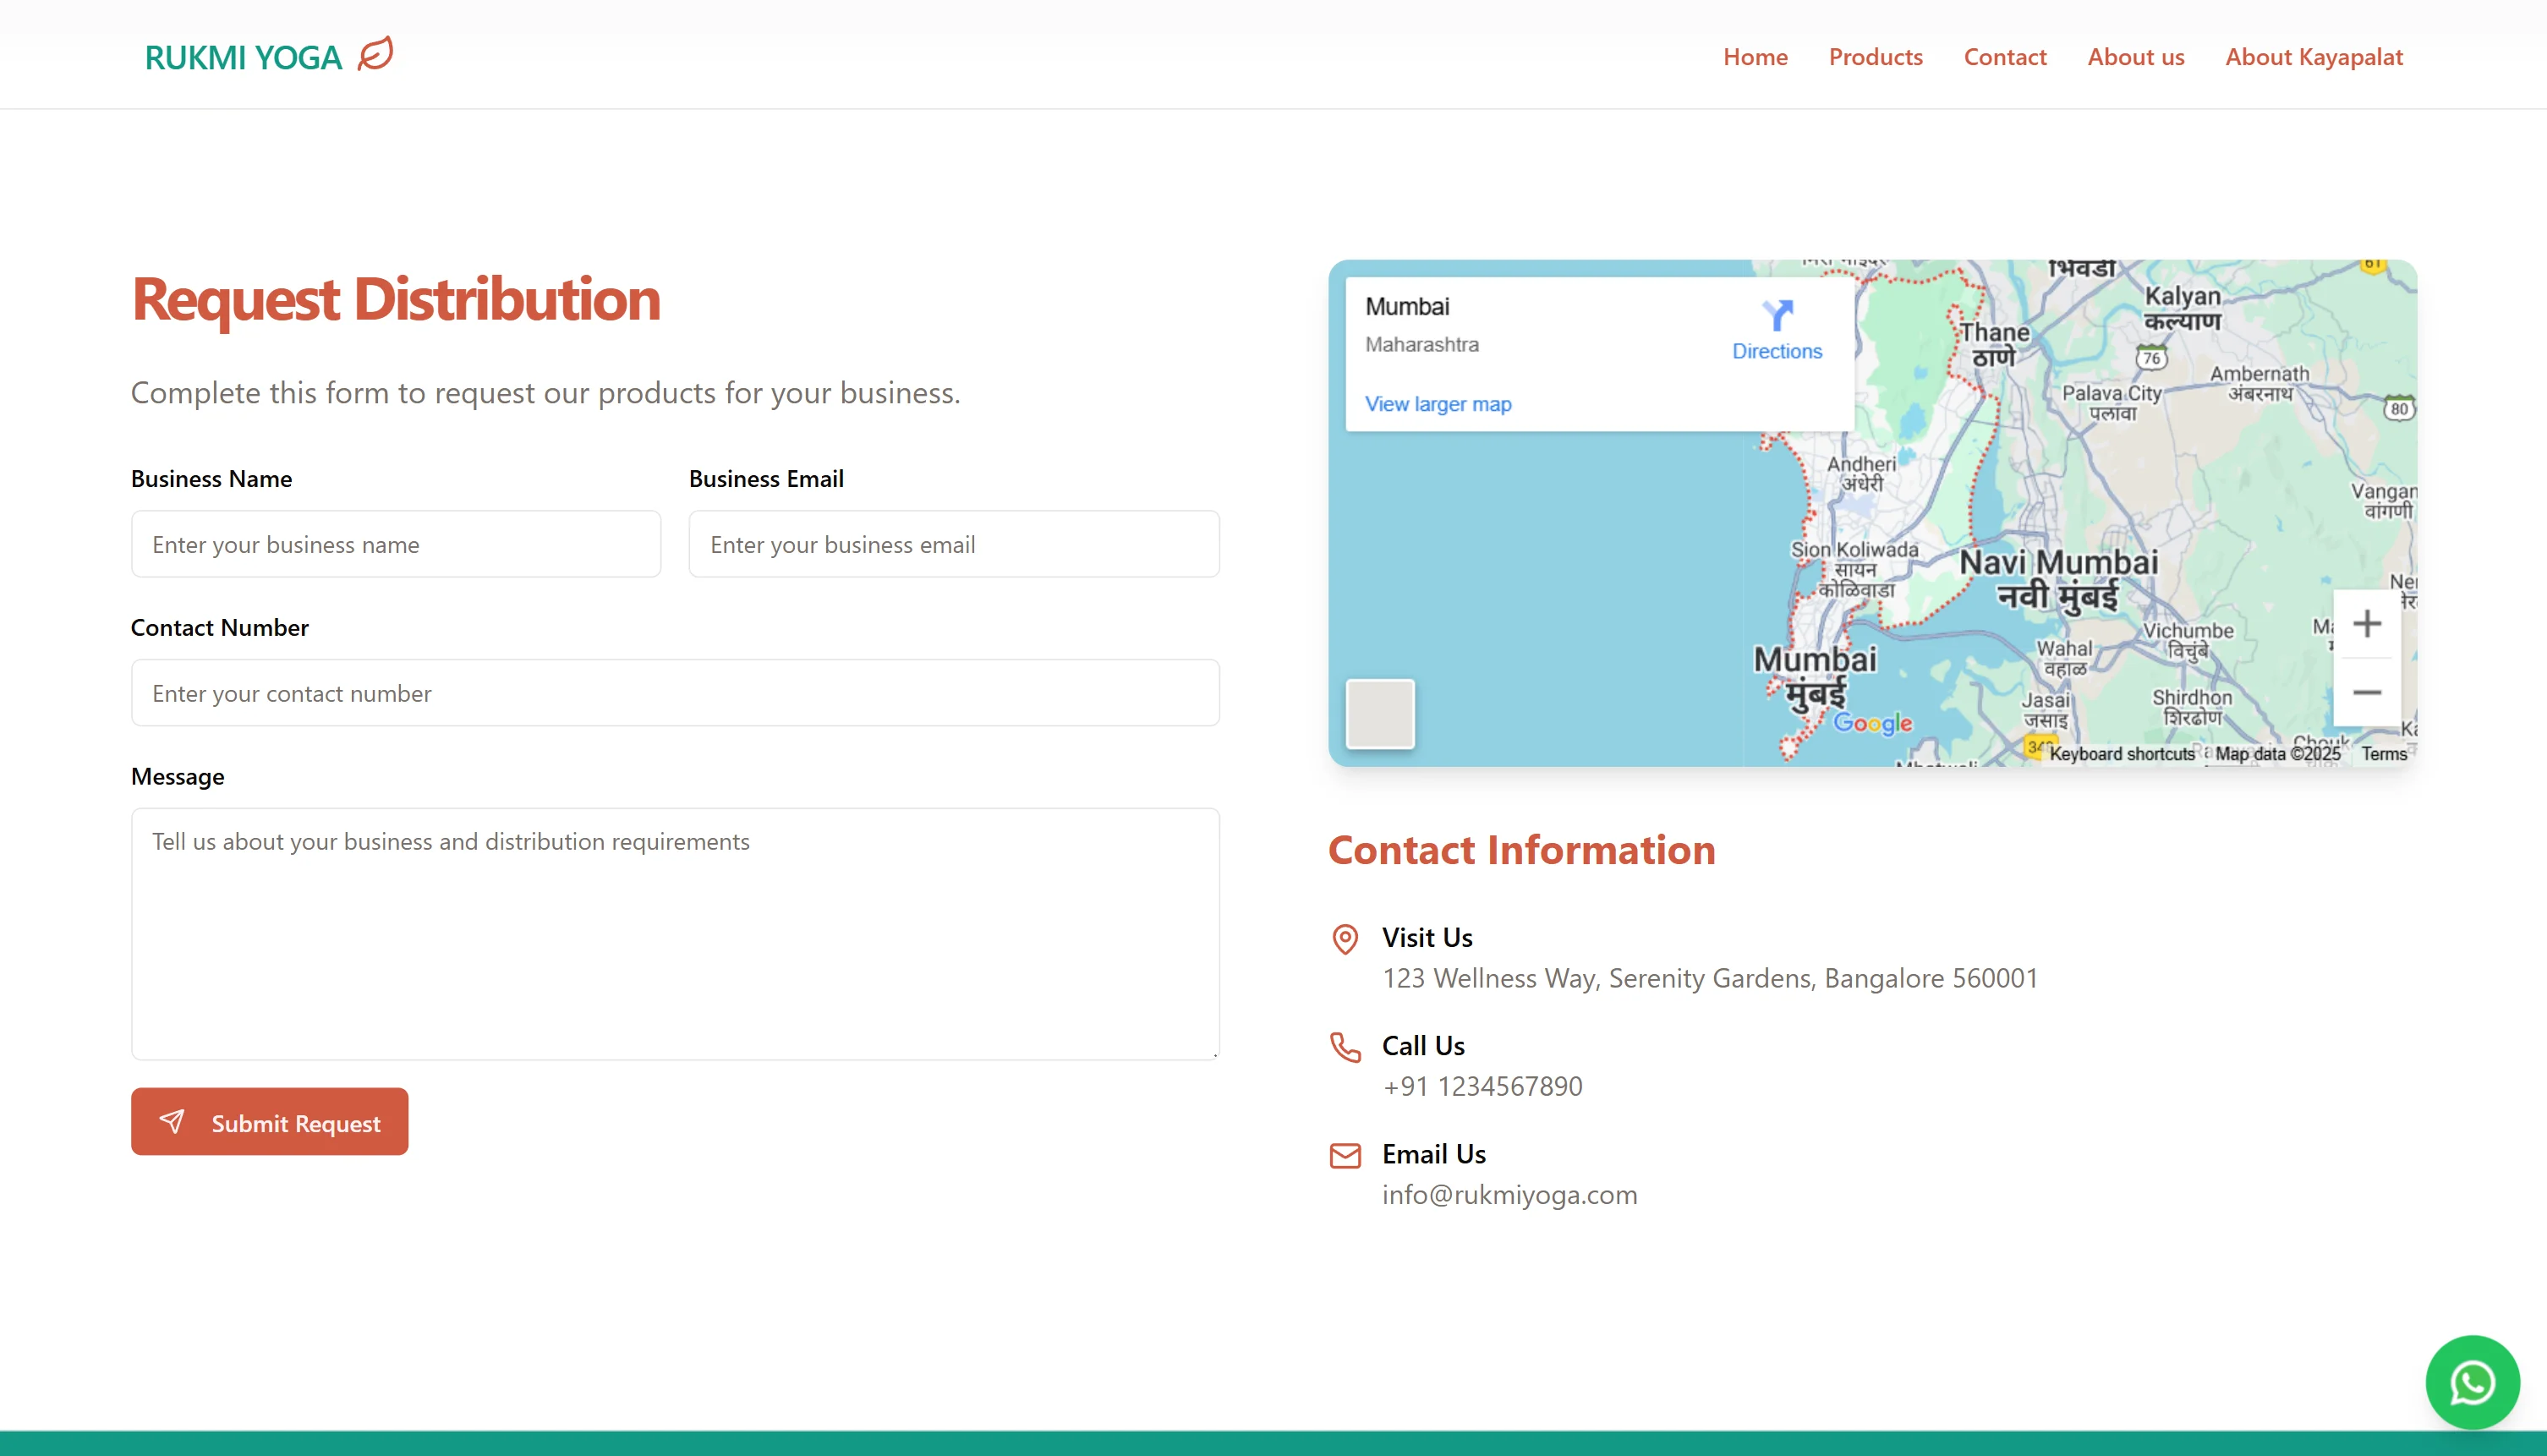Image resolution: width=2547 pixels, height=1456 pixels.
Task: Click the Kalyan label on map
Action: pyautogui.click(x=2183, y=308)
